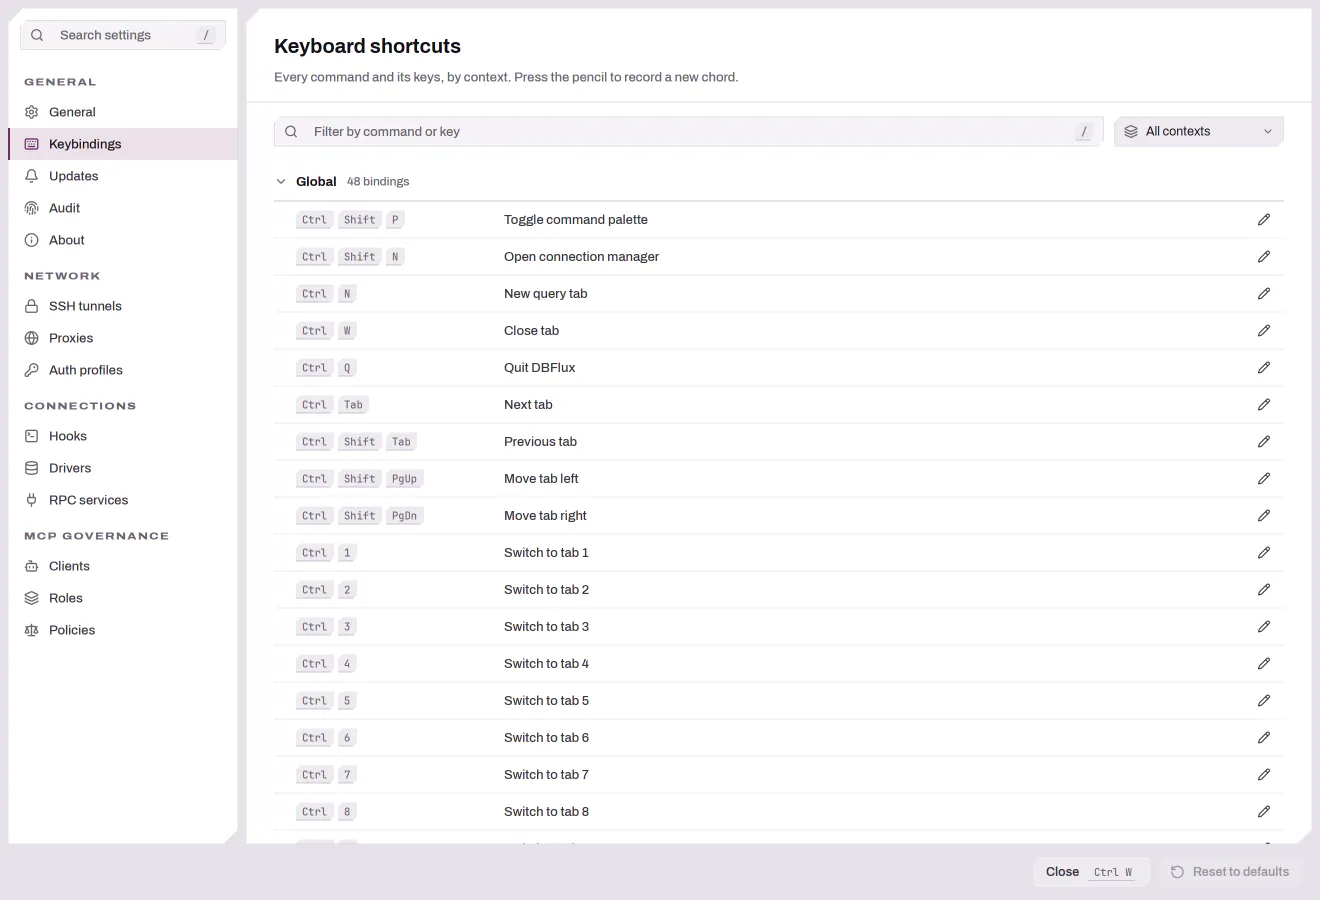Open the About page
This screenshot has height=900, width=1320.
123,240
